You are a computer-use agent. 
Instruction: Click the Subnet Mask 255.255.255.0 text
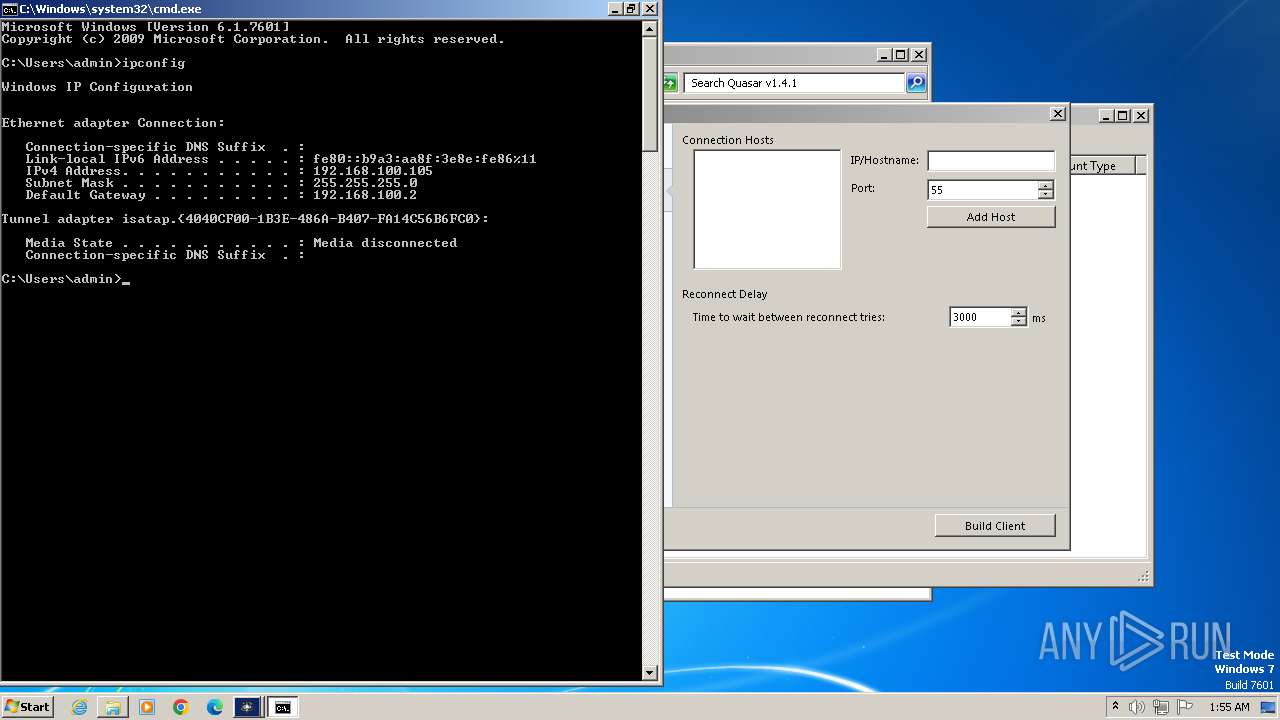click(221, 183)
